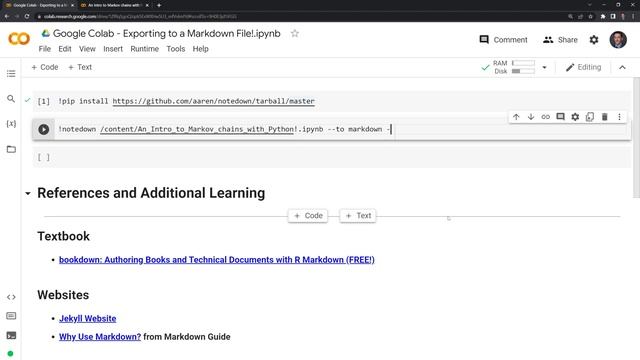640x360 pixels.
Task: Open the find and replace search panel
Action: click(x=11, y=98)
